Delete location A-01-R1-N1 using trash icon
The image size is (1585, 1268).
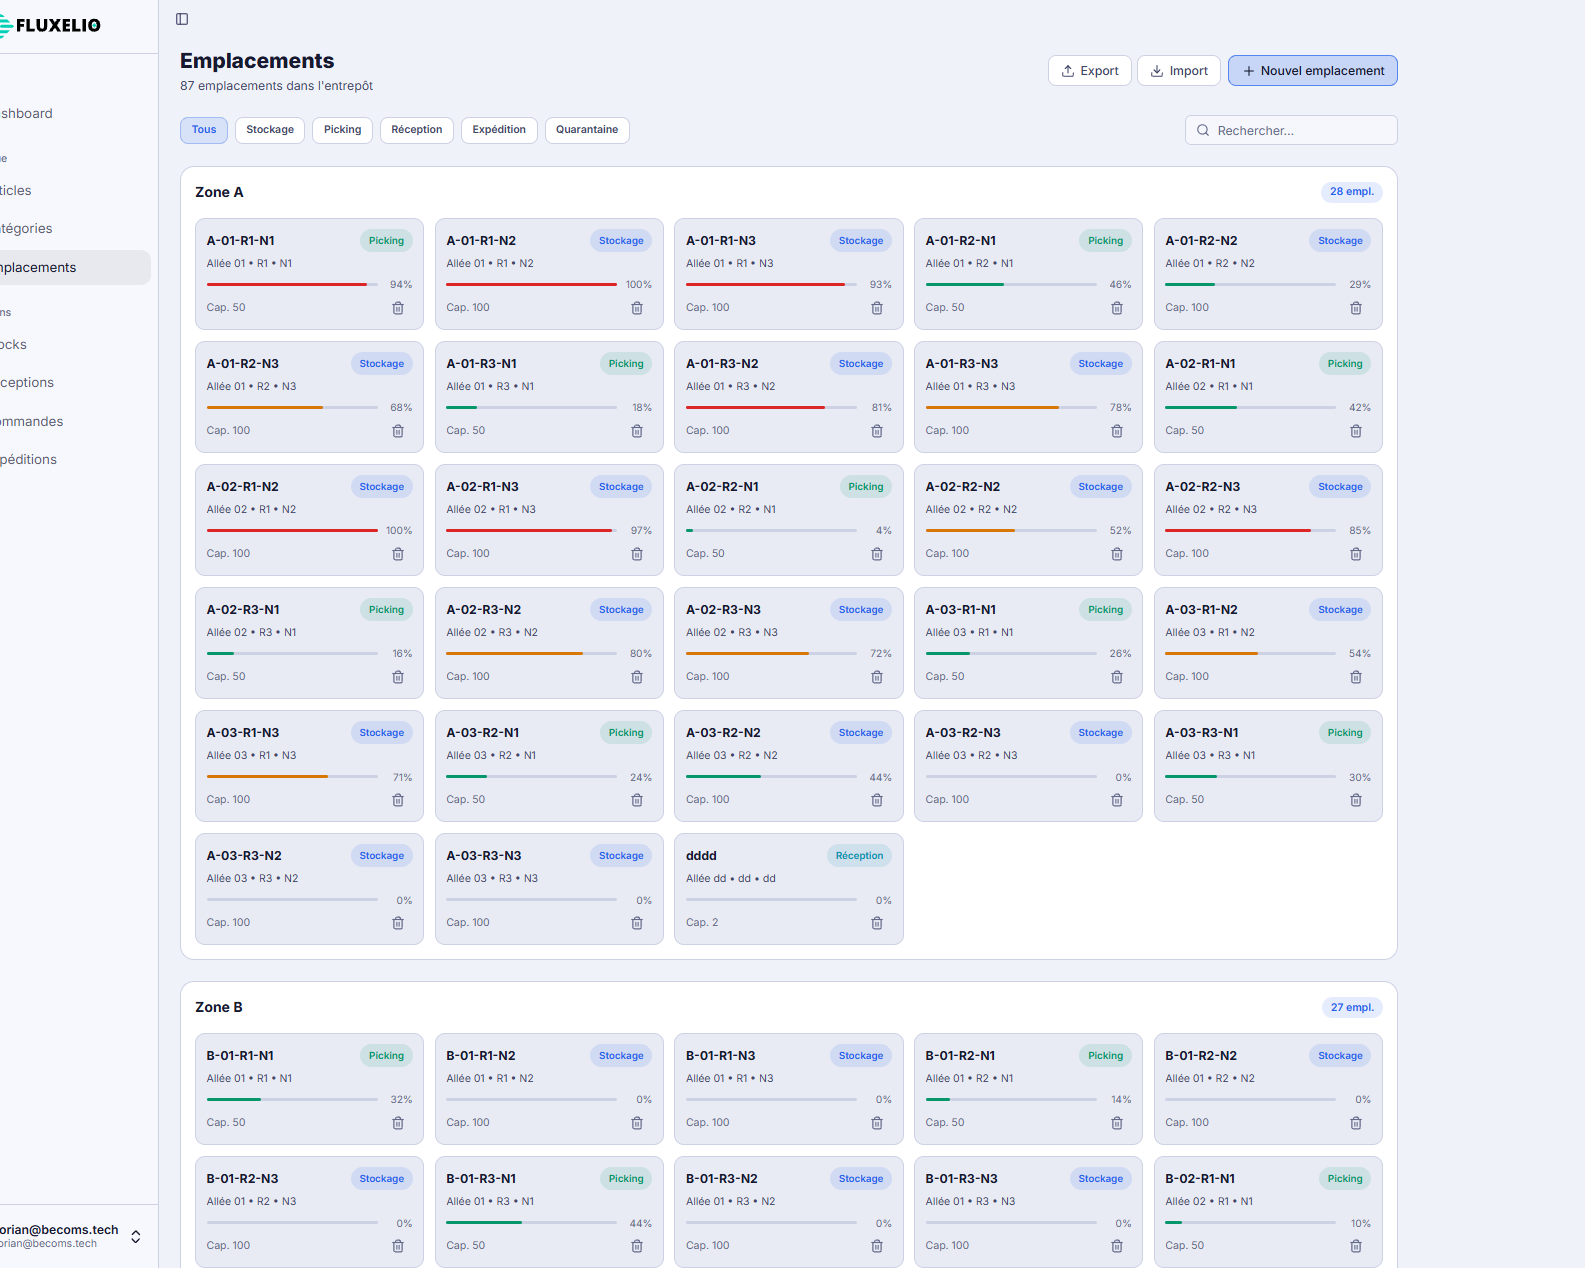click(398, 308)
